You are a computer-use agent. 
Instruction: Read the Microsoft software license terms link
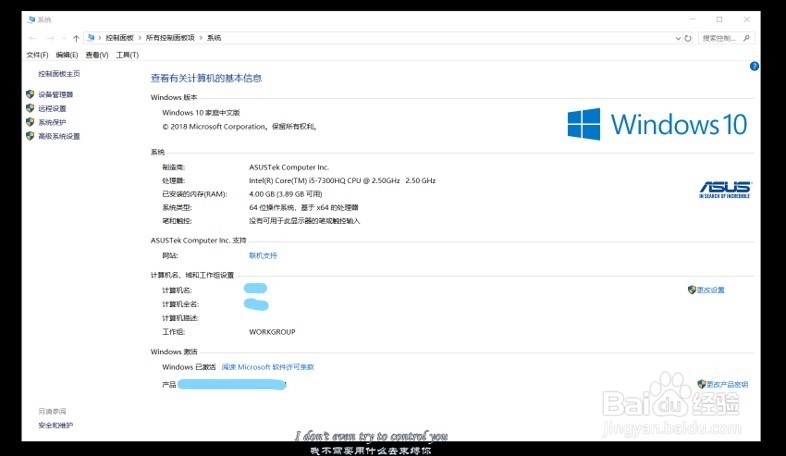(x=268, y=367)
